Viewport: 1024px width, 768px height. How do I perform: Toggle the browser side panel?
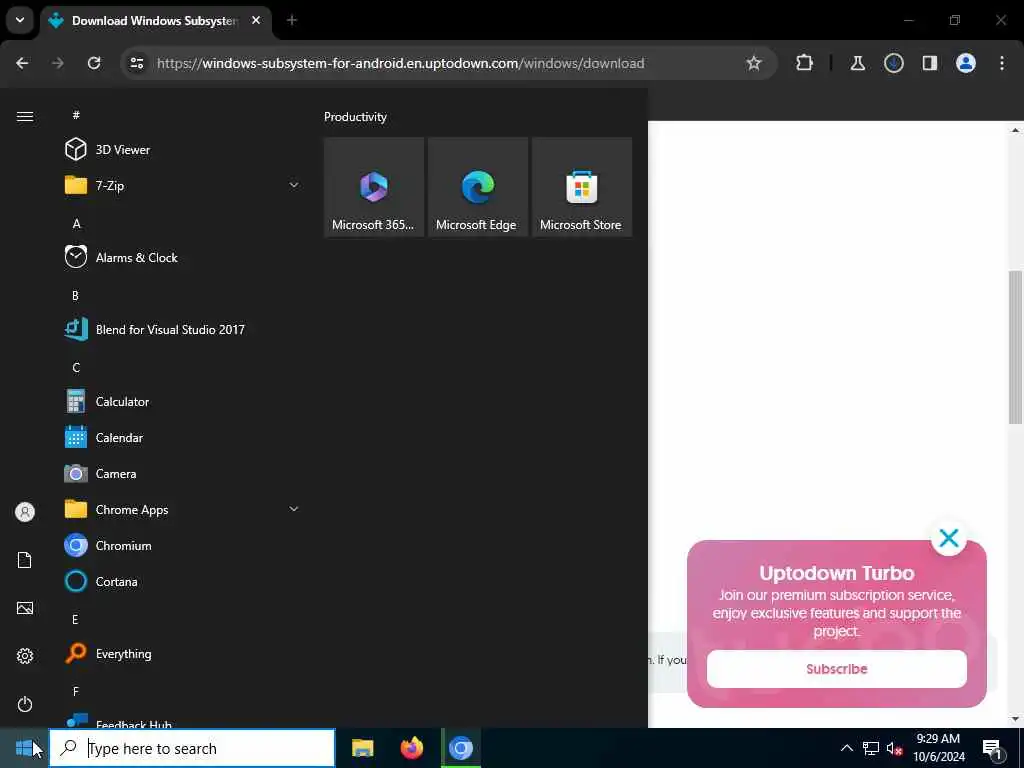929,63
